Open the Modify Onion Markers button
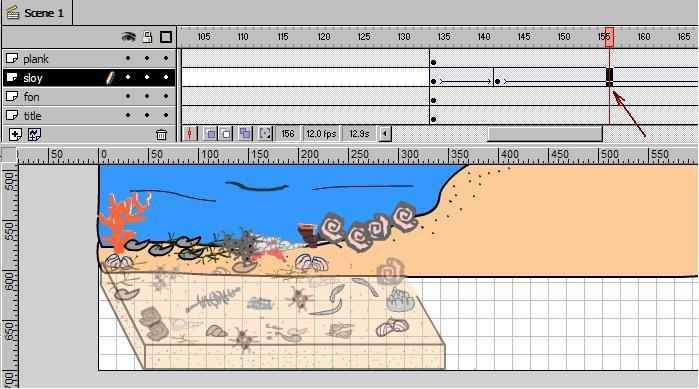 (x=265, y=133)
